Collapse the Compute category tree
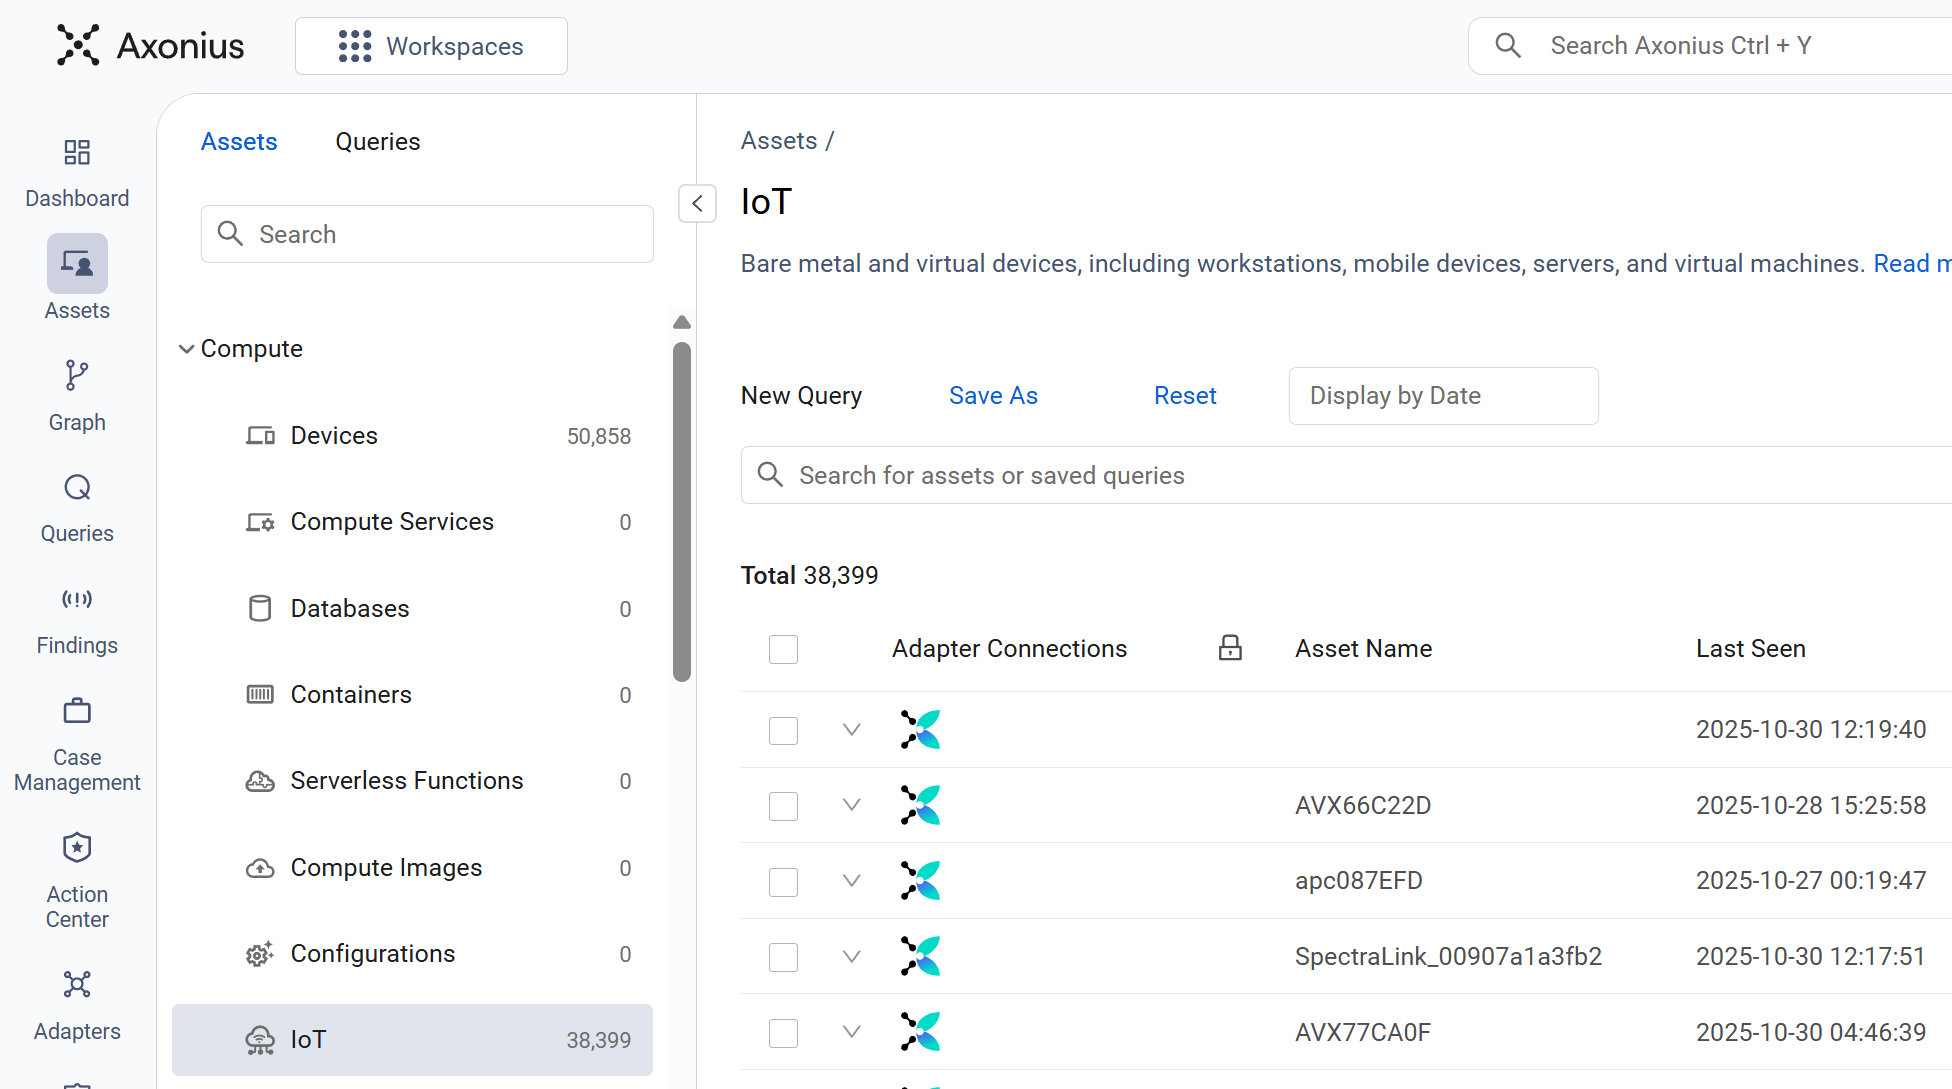The height and width of the screenshot is (1089, 1952). [187, 349]
